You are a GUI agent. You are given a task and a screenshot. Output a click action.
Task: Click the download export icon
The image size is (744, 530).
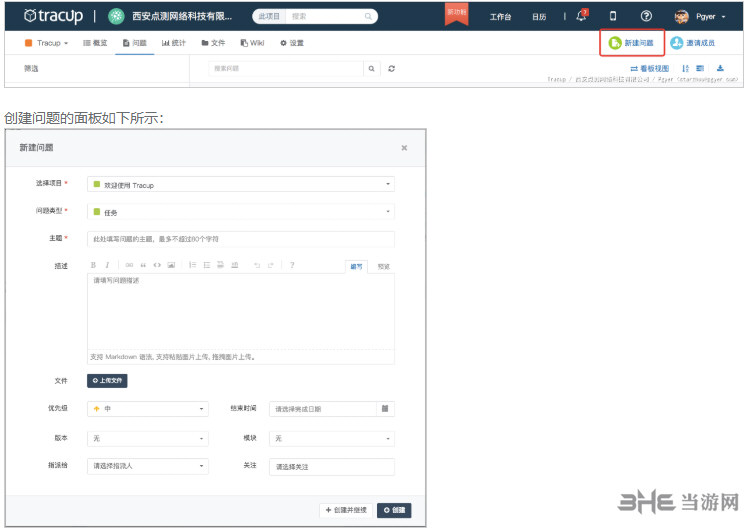(720, 68)
